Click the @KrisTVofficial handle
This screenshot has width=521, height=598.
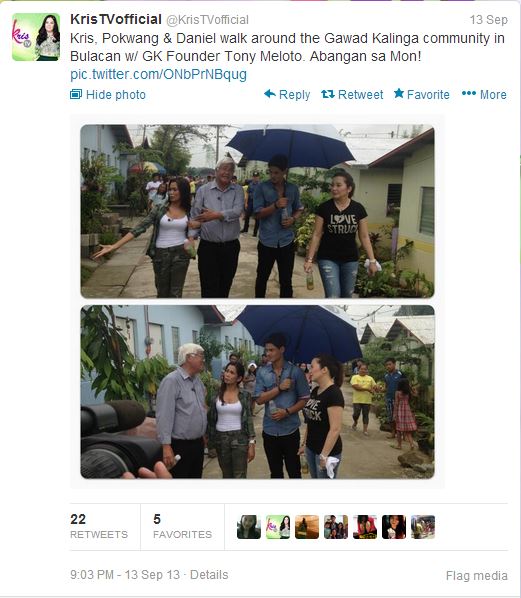[207, 20]
